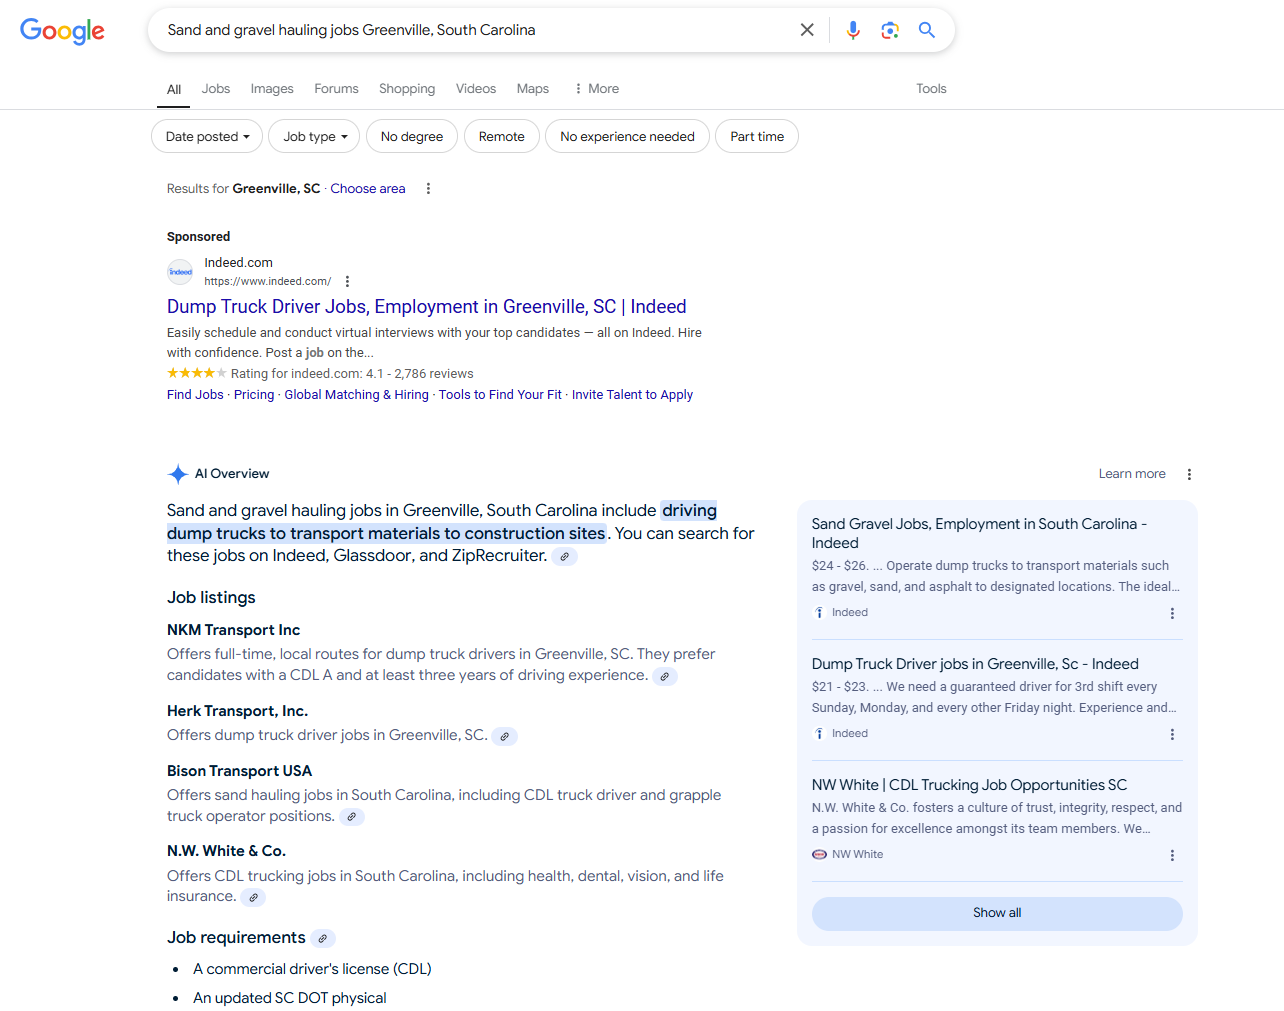Screen dimensions: 1284x1011
Task: Click the Bison Transport USA heading
Action: [239, 771]
